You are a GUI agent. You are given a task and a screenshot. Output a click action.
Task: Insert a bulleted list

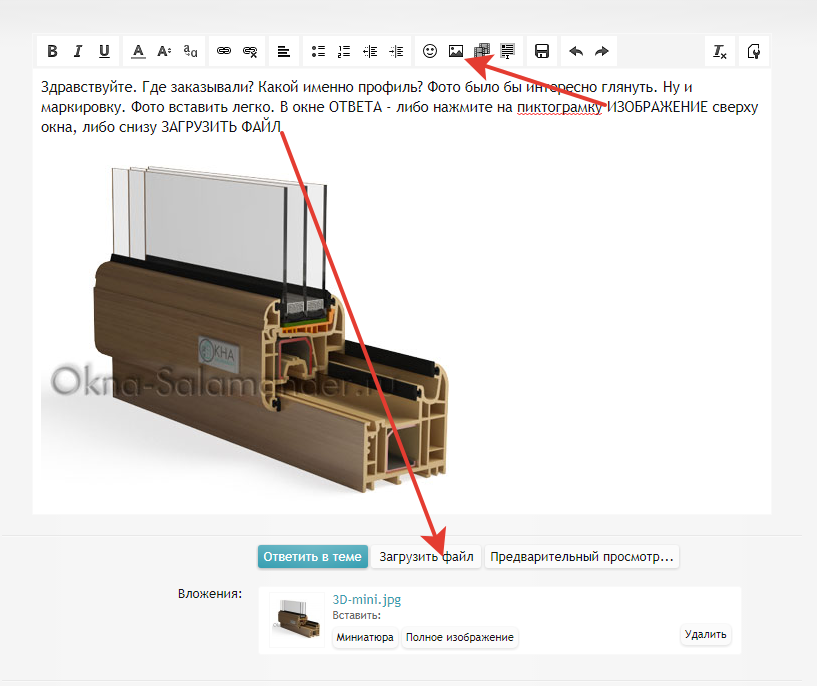(318, 51)
